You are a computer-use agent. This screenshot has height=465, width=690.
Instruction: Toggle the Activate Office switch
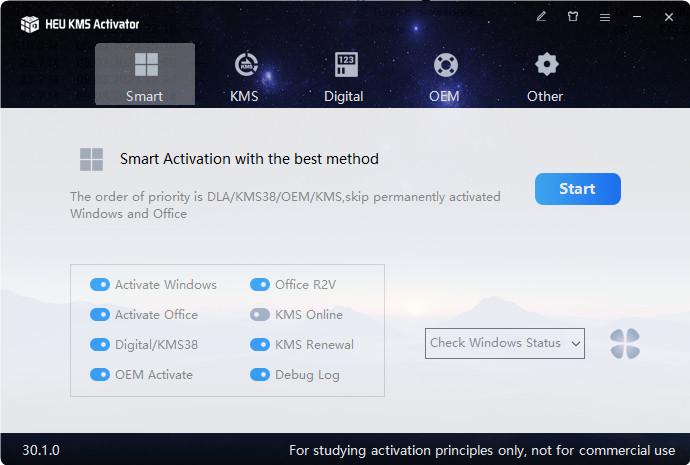pos(100,315)
